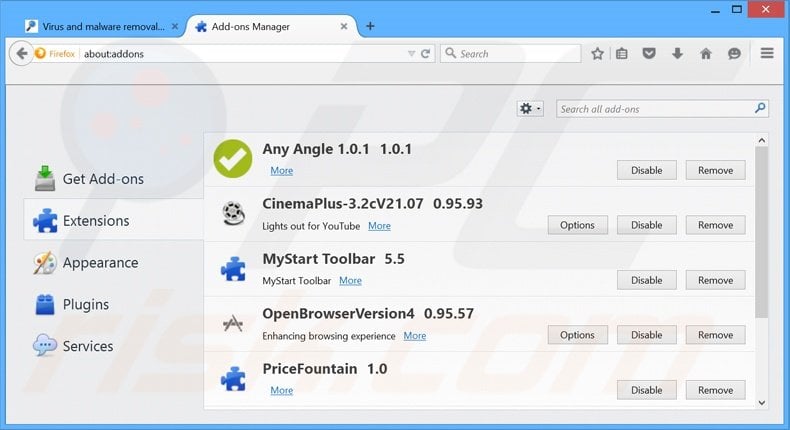Click the MyStart Toolbar puzzle icon
This screenshot has width=790, height=430.
coord(233,269)
